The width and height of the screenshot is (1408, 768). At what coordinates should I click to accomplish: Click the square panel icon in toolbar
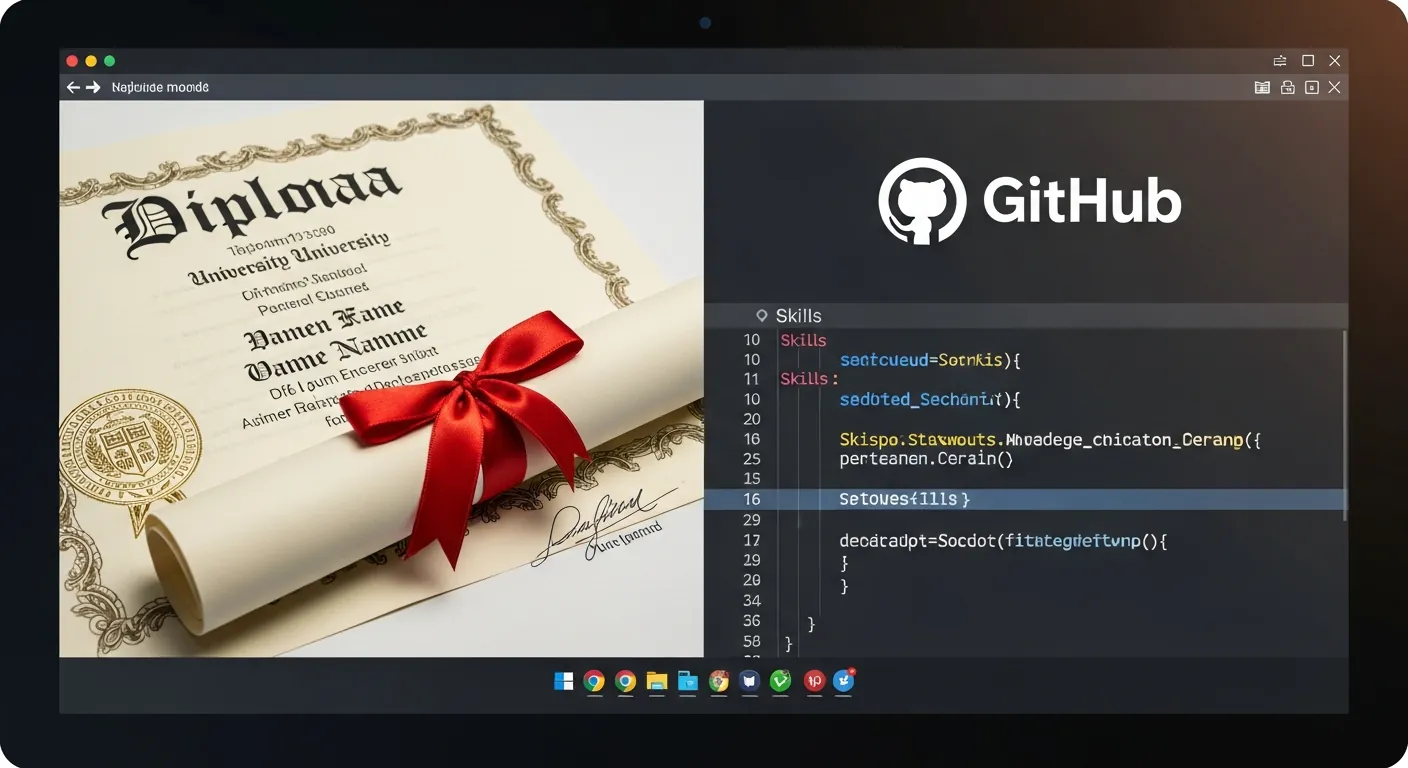click(x=1312, y=88)
